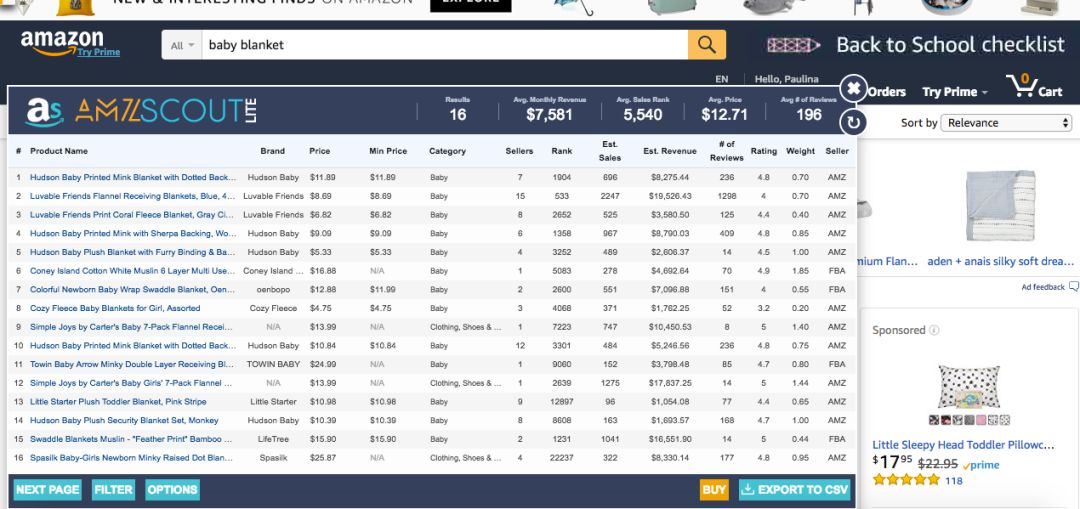Open Luvable Friends Print Coral Fleece Blanket link
The height and width of the screenshot is (509, 1080).
click(132, 215)
